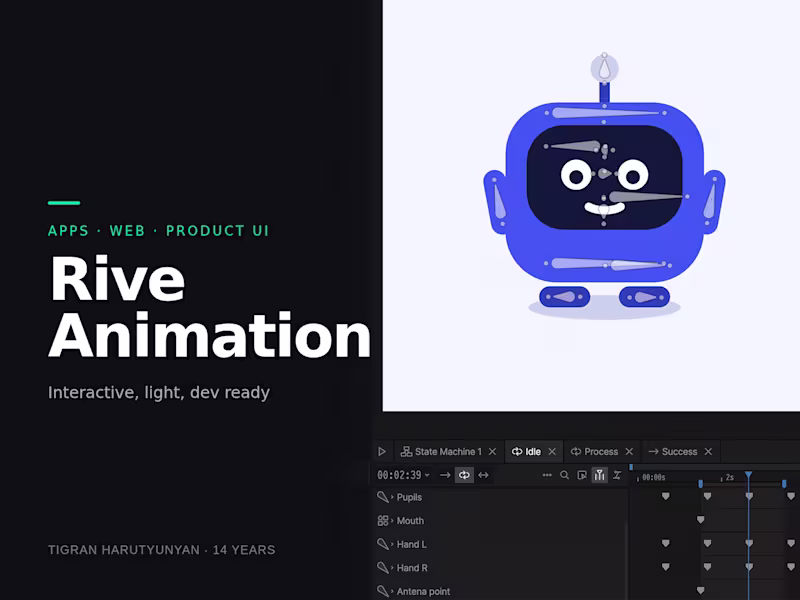
Task: Click the 'APPS · WEB · PRODUCT UI' text
Action: tap(158, 231)
